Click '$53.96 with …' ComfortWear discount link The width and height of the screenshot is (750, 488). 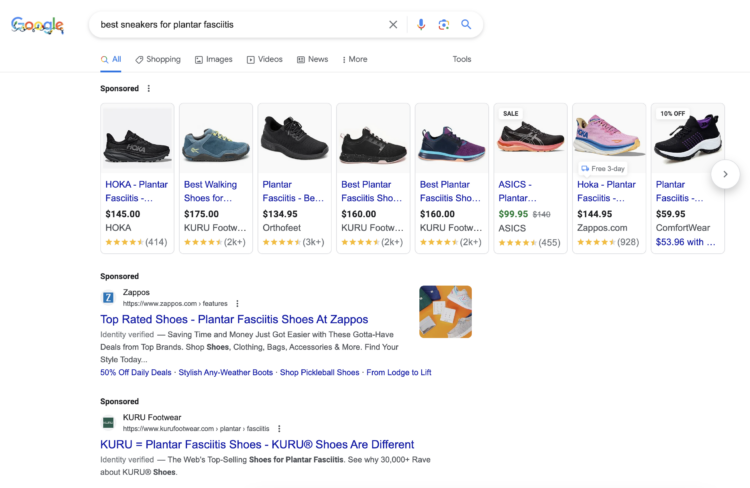click(685, 242)
